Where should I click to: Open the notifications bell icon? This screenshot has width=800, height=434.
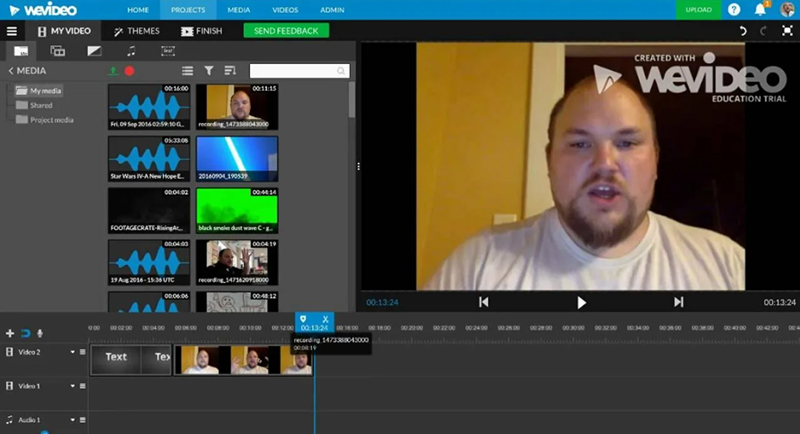pos(759,10)
